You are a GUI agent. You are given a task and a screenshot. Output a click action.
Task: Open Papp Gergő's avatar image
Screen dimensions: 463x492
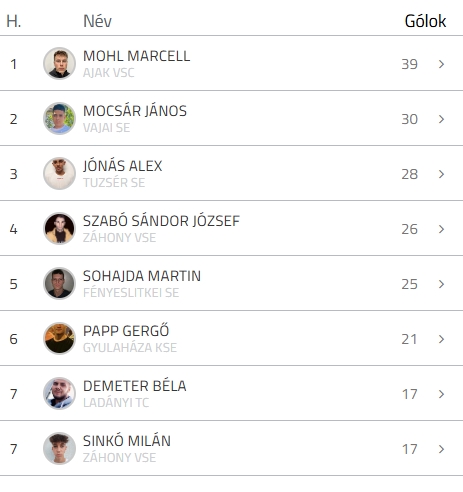point(59,338)
